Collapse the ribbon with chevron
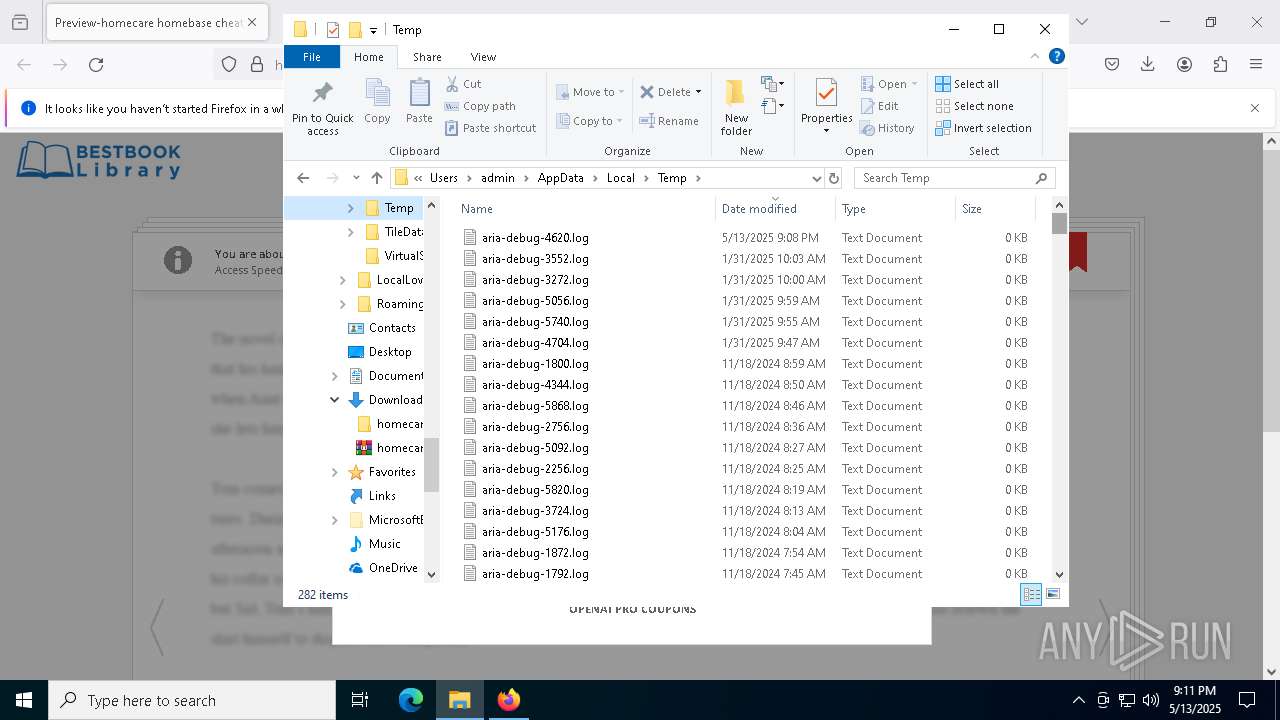 click(1035, 56)
